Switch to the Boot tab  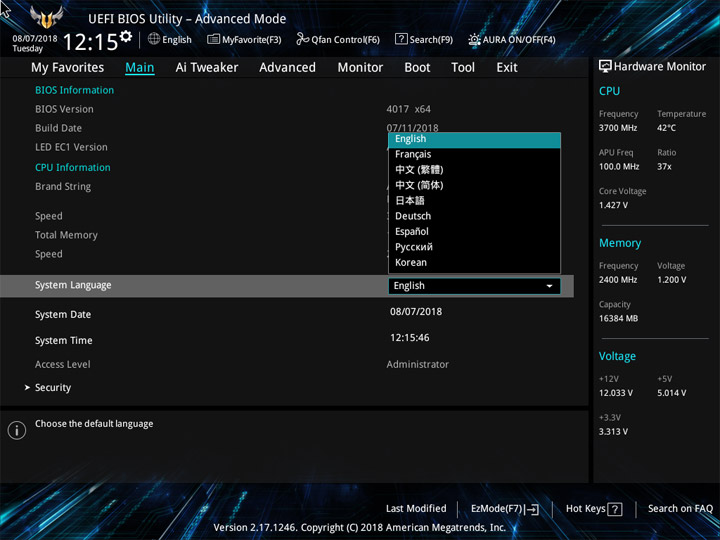point(417,68)
